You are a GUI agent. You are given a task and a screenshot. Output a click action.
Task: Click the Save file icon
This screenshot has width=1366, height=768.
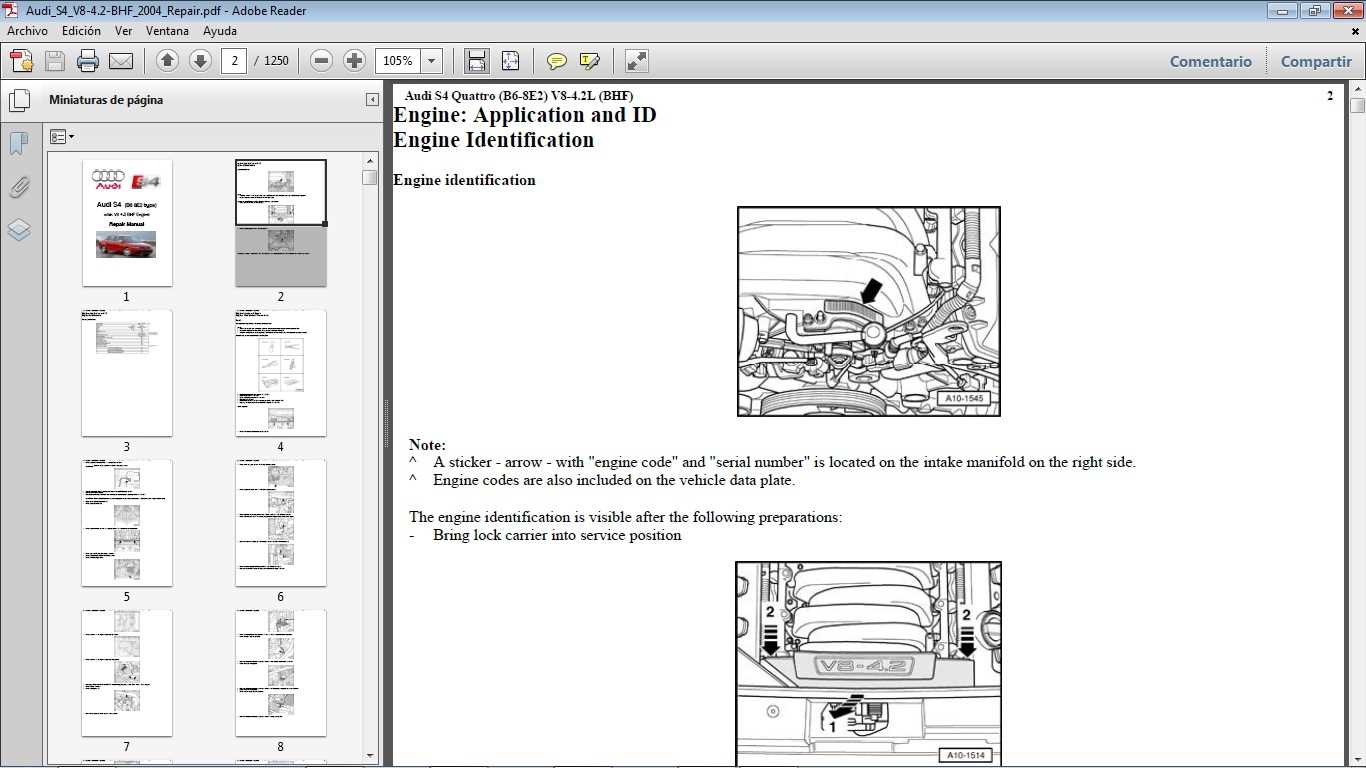click(x=55, y=61)
